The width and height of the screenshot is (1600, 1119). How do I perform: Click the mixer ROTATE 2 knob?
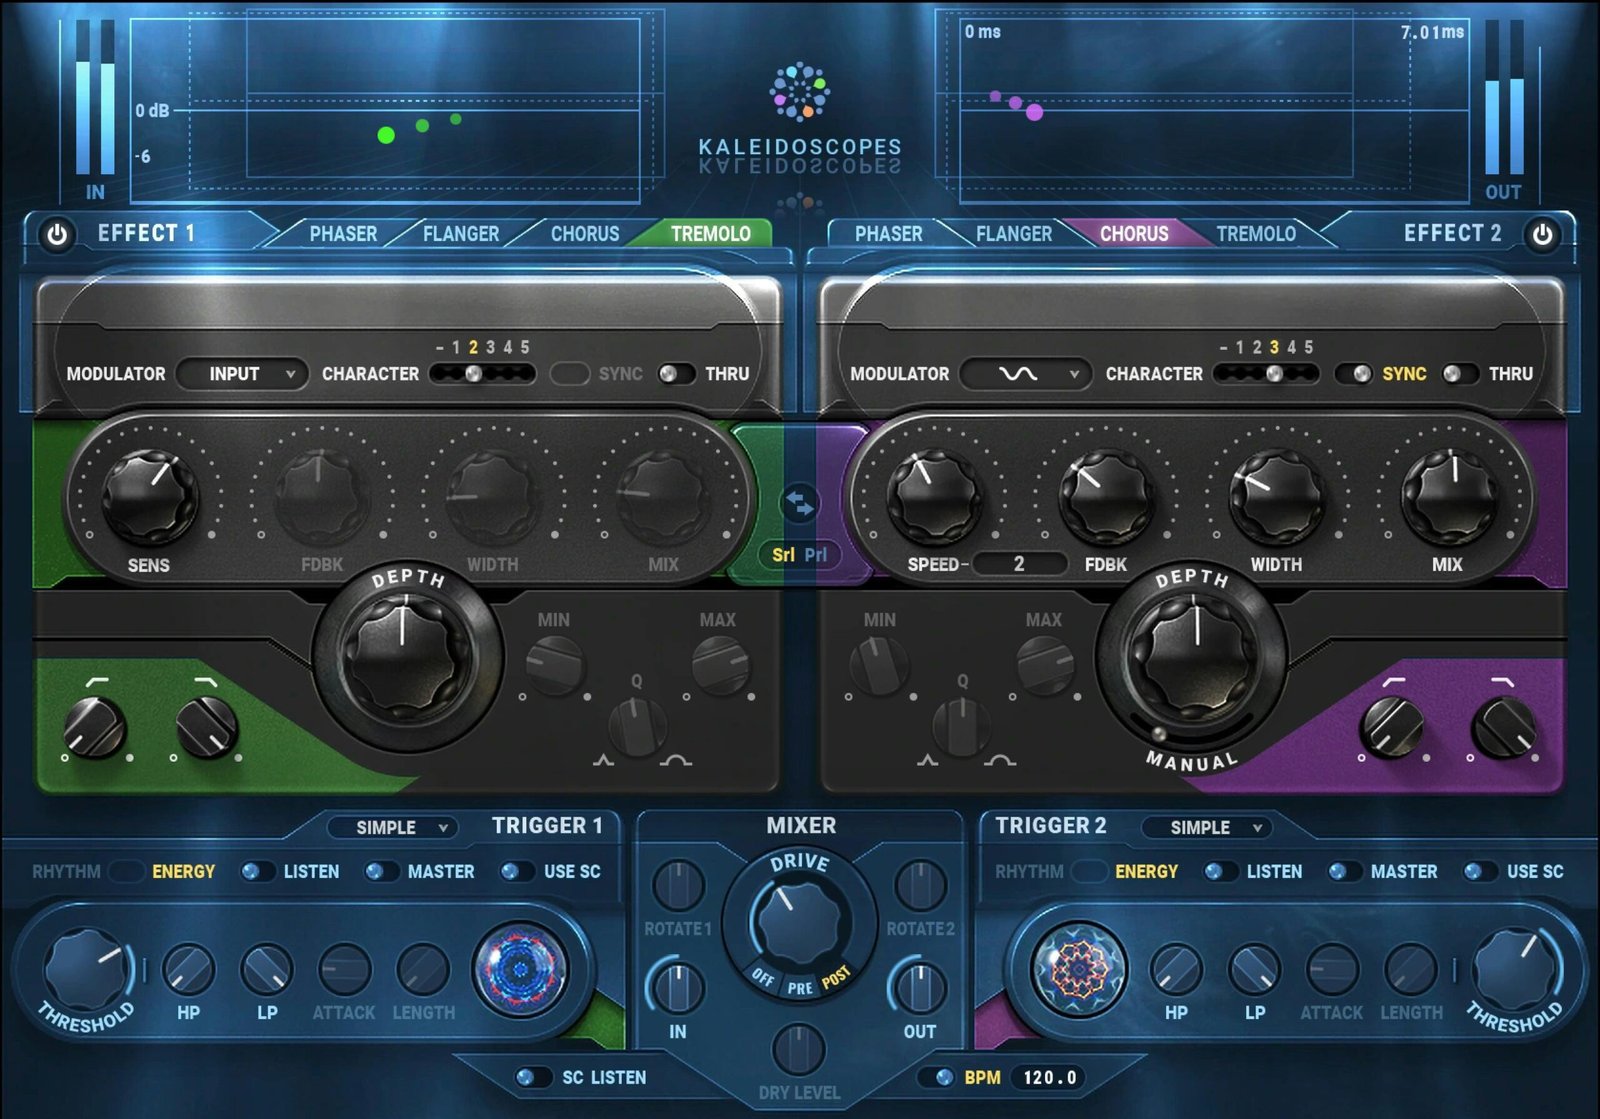[x=920, y=885]
